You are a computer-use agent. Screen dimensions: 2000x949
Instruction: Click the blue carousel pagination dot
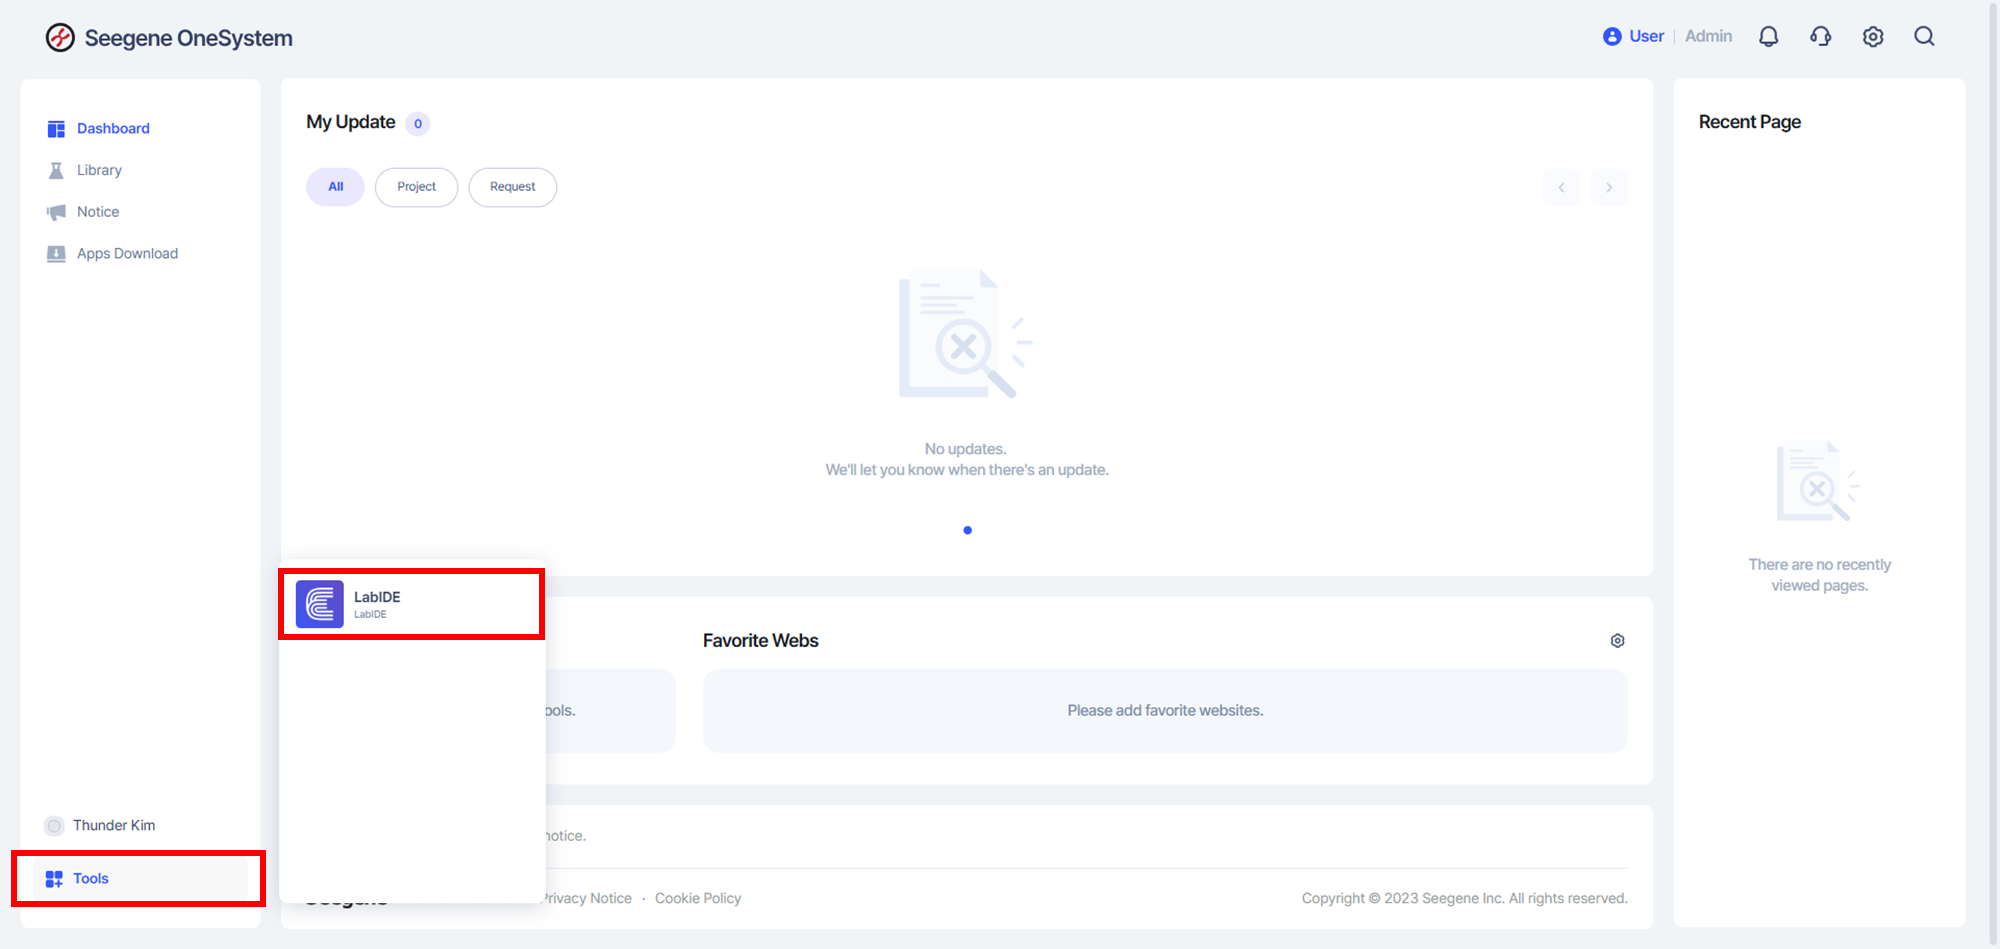coord(967,530)
